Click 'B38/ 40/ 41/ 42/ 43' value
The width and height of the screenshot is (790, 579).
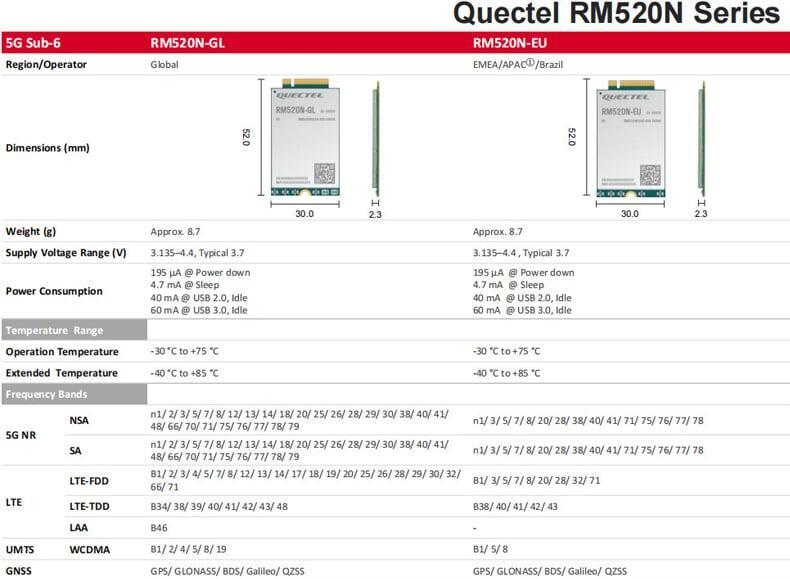515,506
